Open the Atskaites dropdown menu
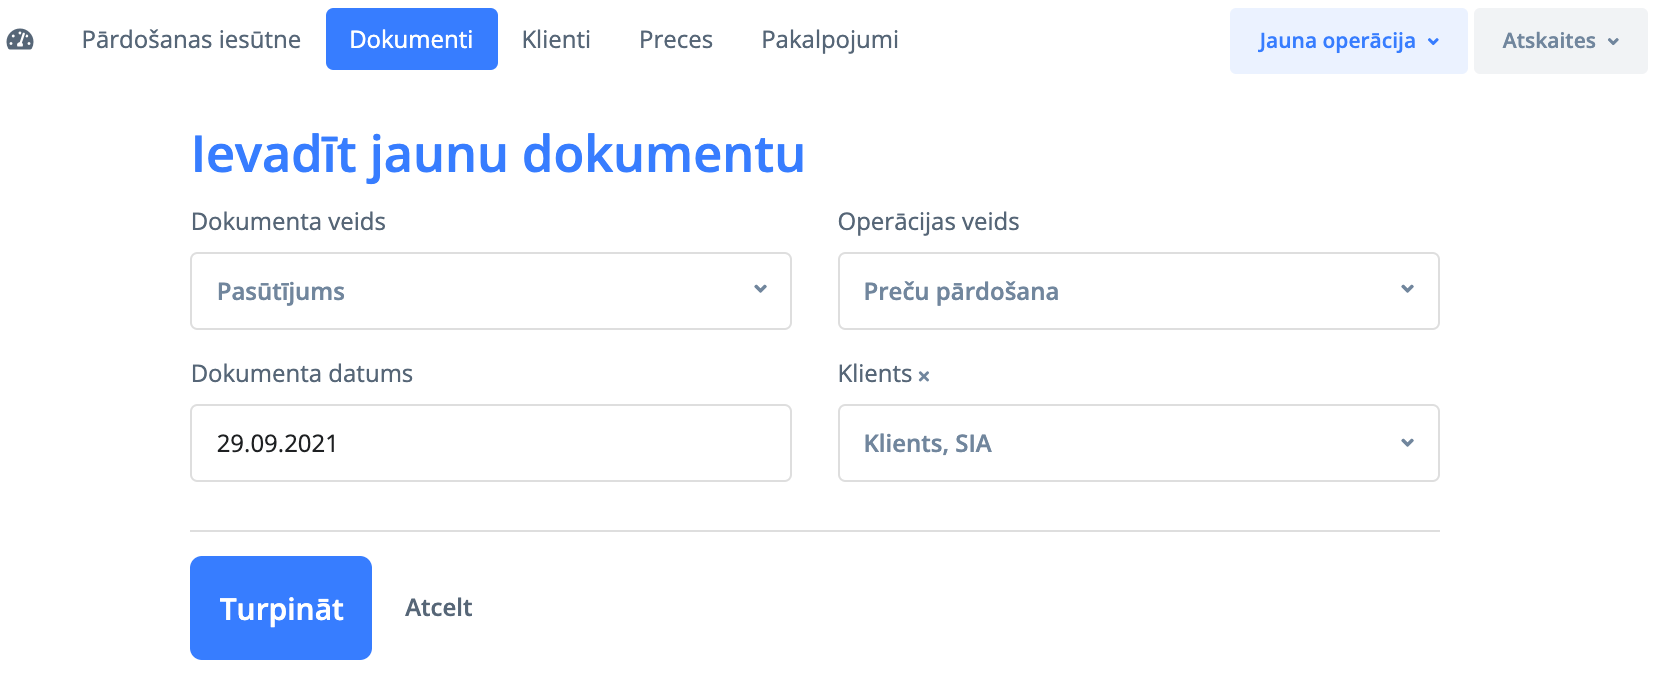 [1560, 41]
